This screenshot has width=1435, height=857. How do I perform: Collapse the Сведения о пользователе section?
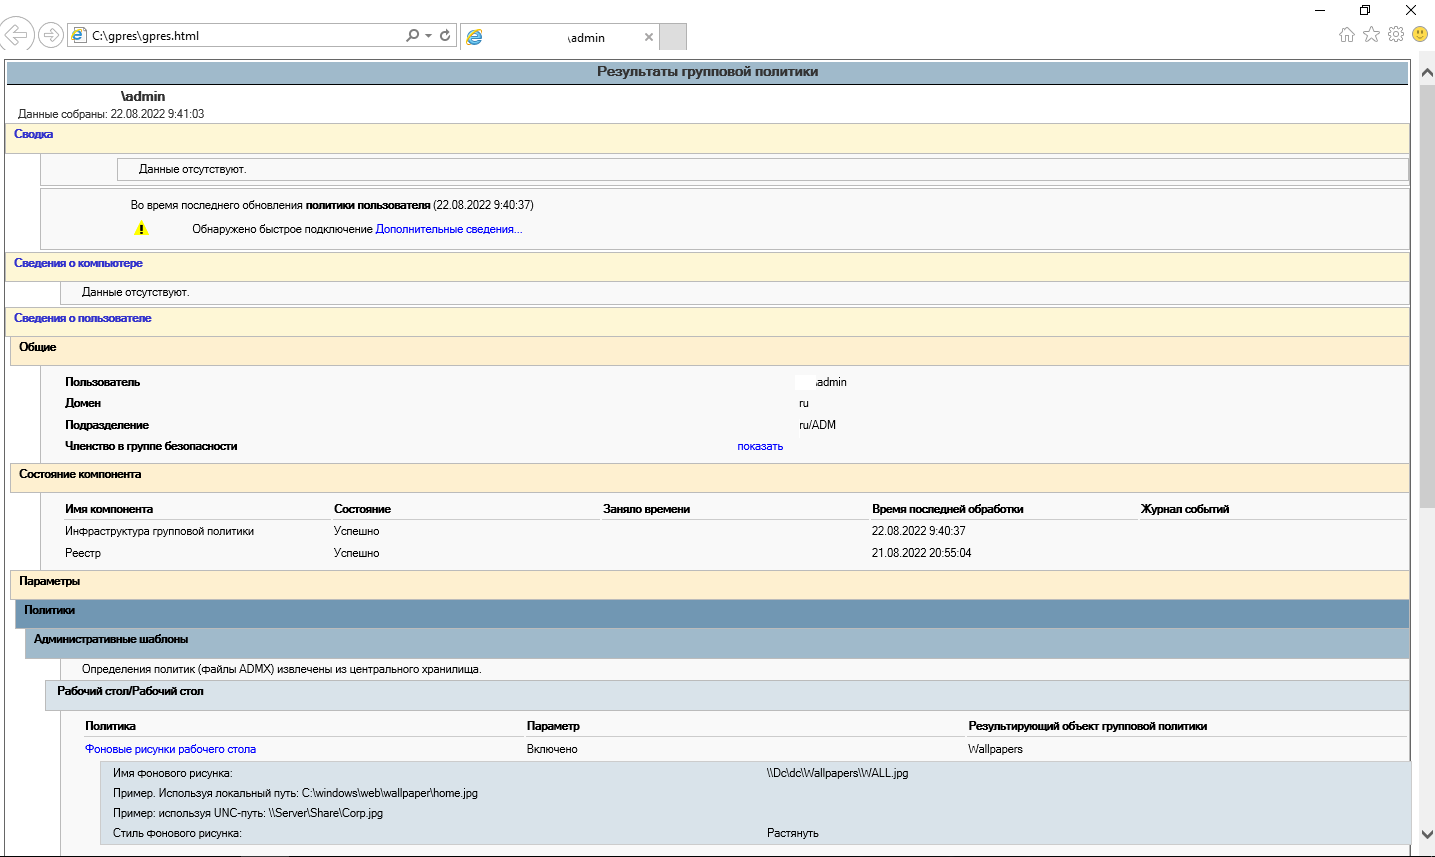click(x=83, y=318)
